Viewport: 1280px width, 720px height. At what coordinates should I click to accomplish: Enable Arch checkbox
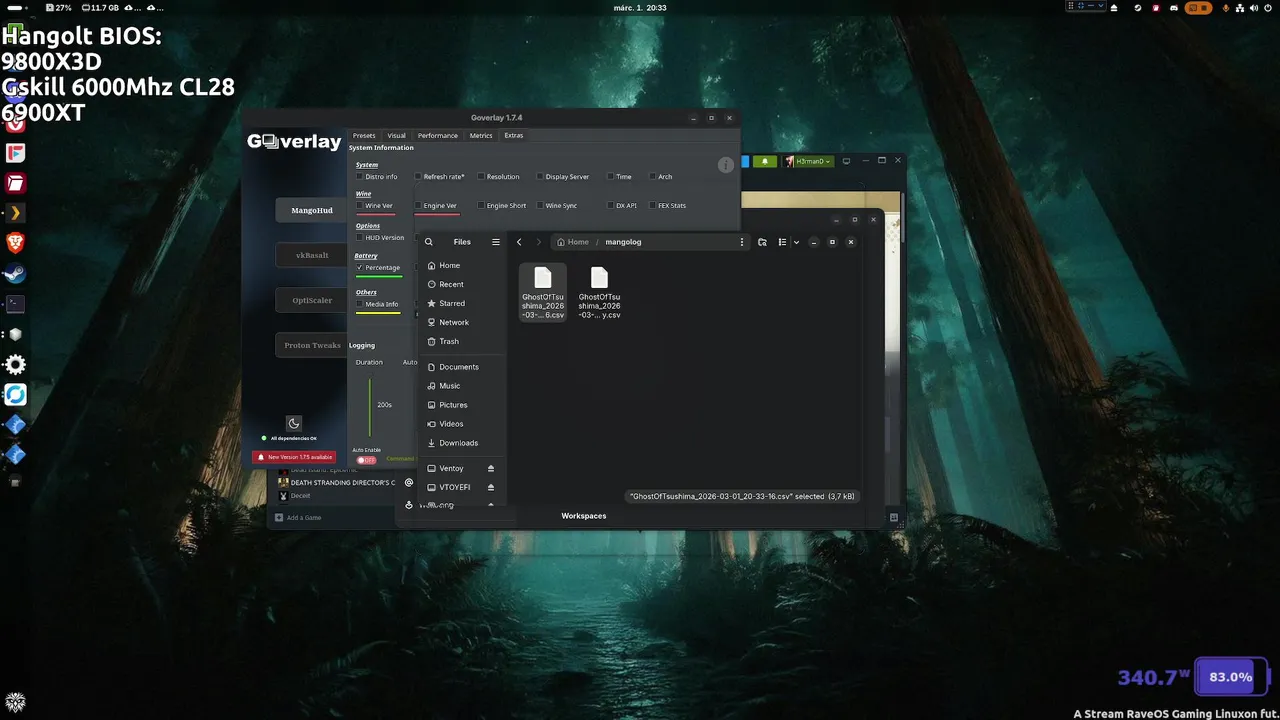click(x=652, y=177)
